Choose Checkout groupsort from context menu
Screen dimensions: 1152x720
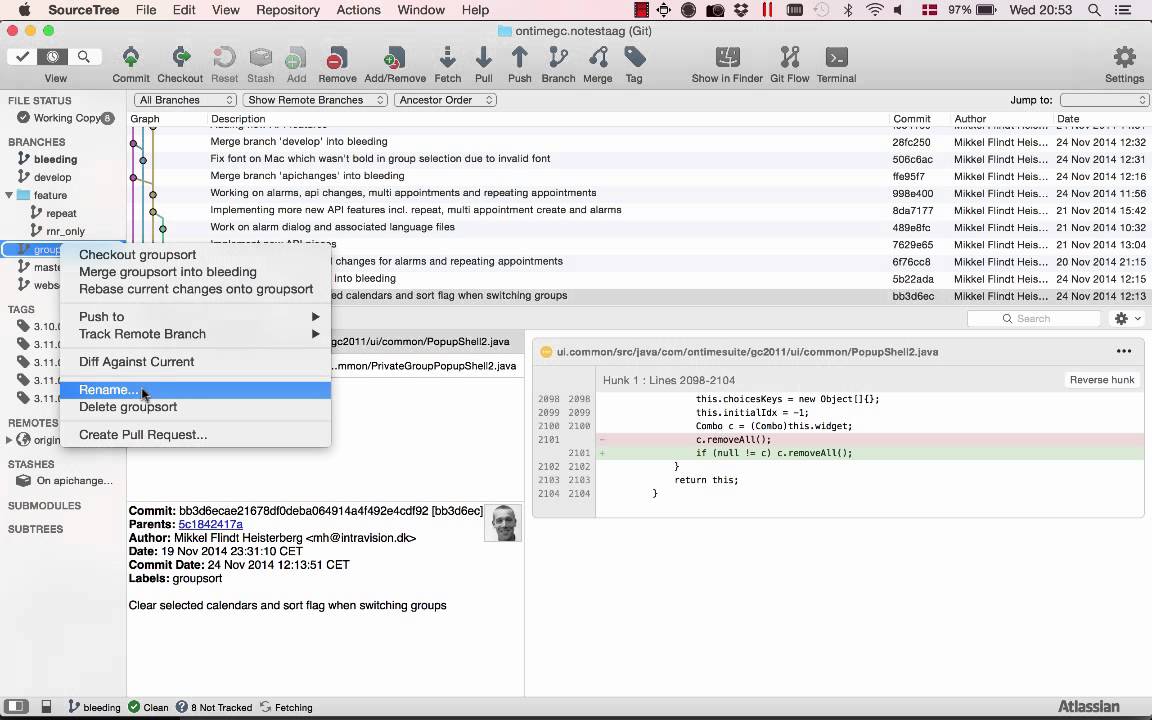(195, 255)
